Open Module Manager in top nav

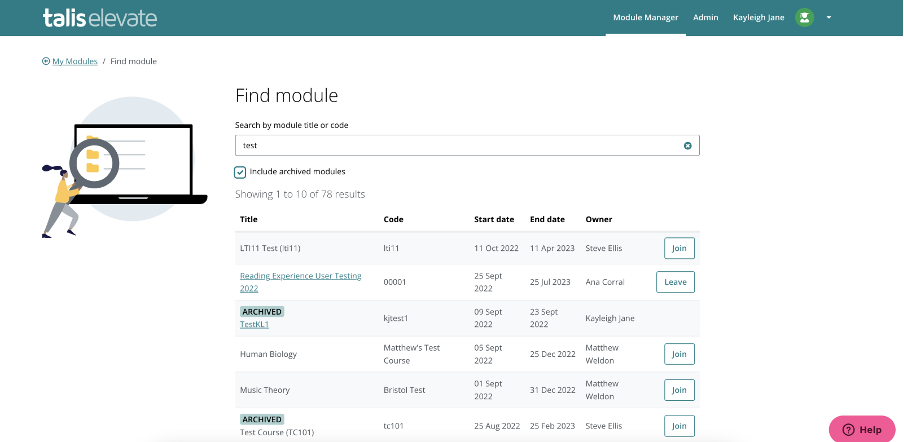[645, 17]
